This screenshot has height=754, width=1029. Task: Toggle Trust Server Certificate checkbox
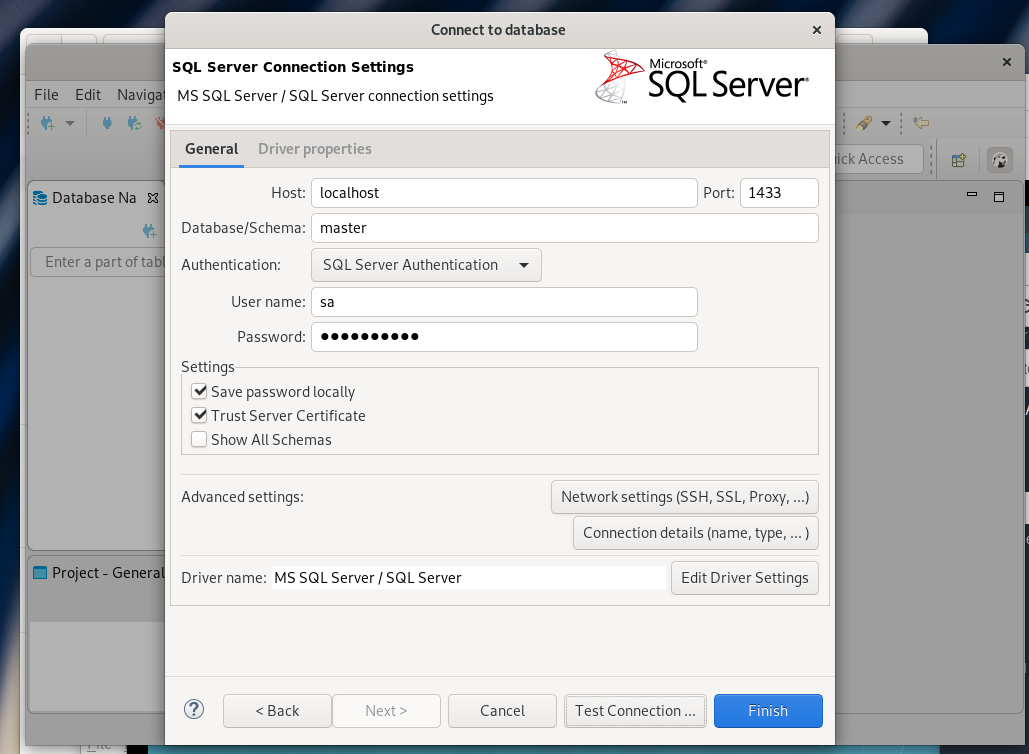click(x=200, y=415)
